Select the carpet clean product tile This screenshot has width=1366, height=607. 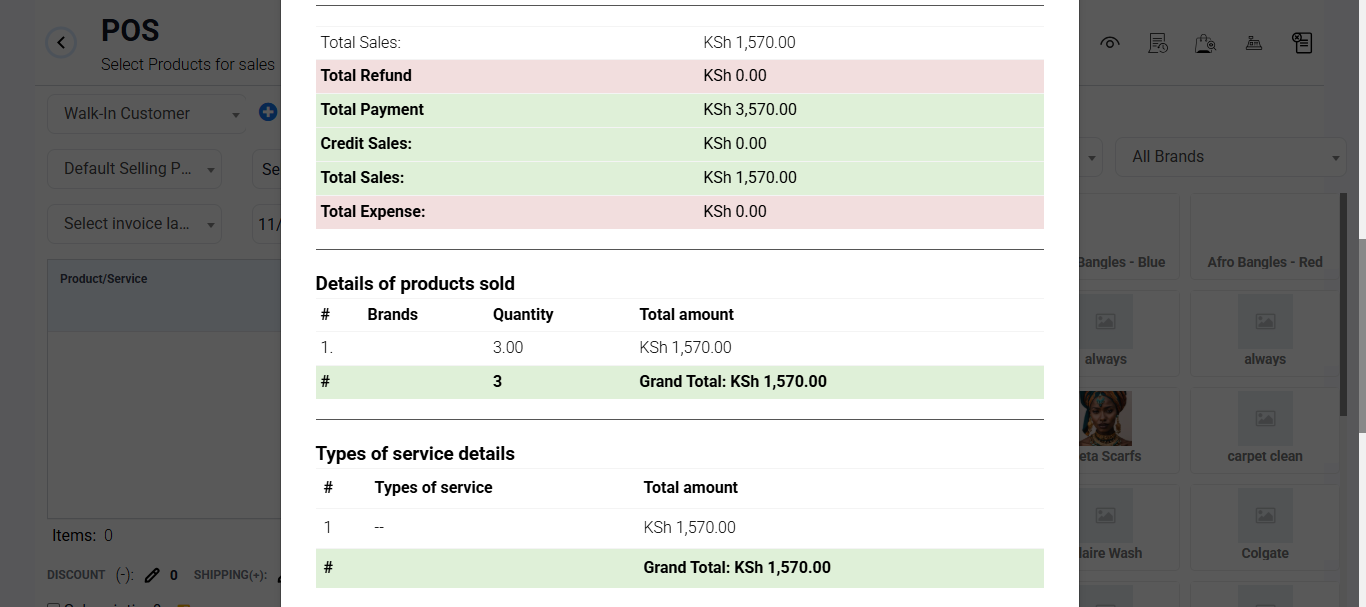click(1265, 430)
